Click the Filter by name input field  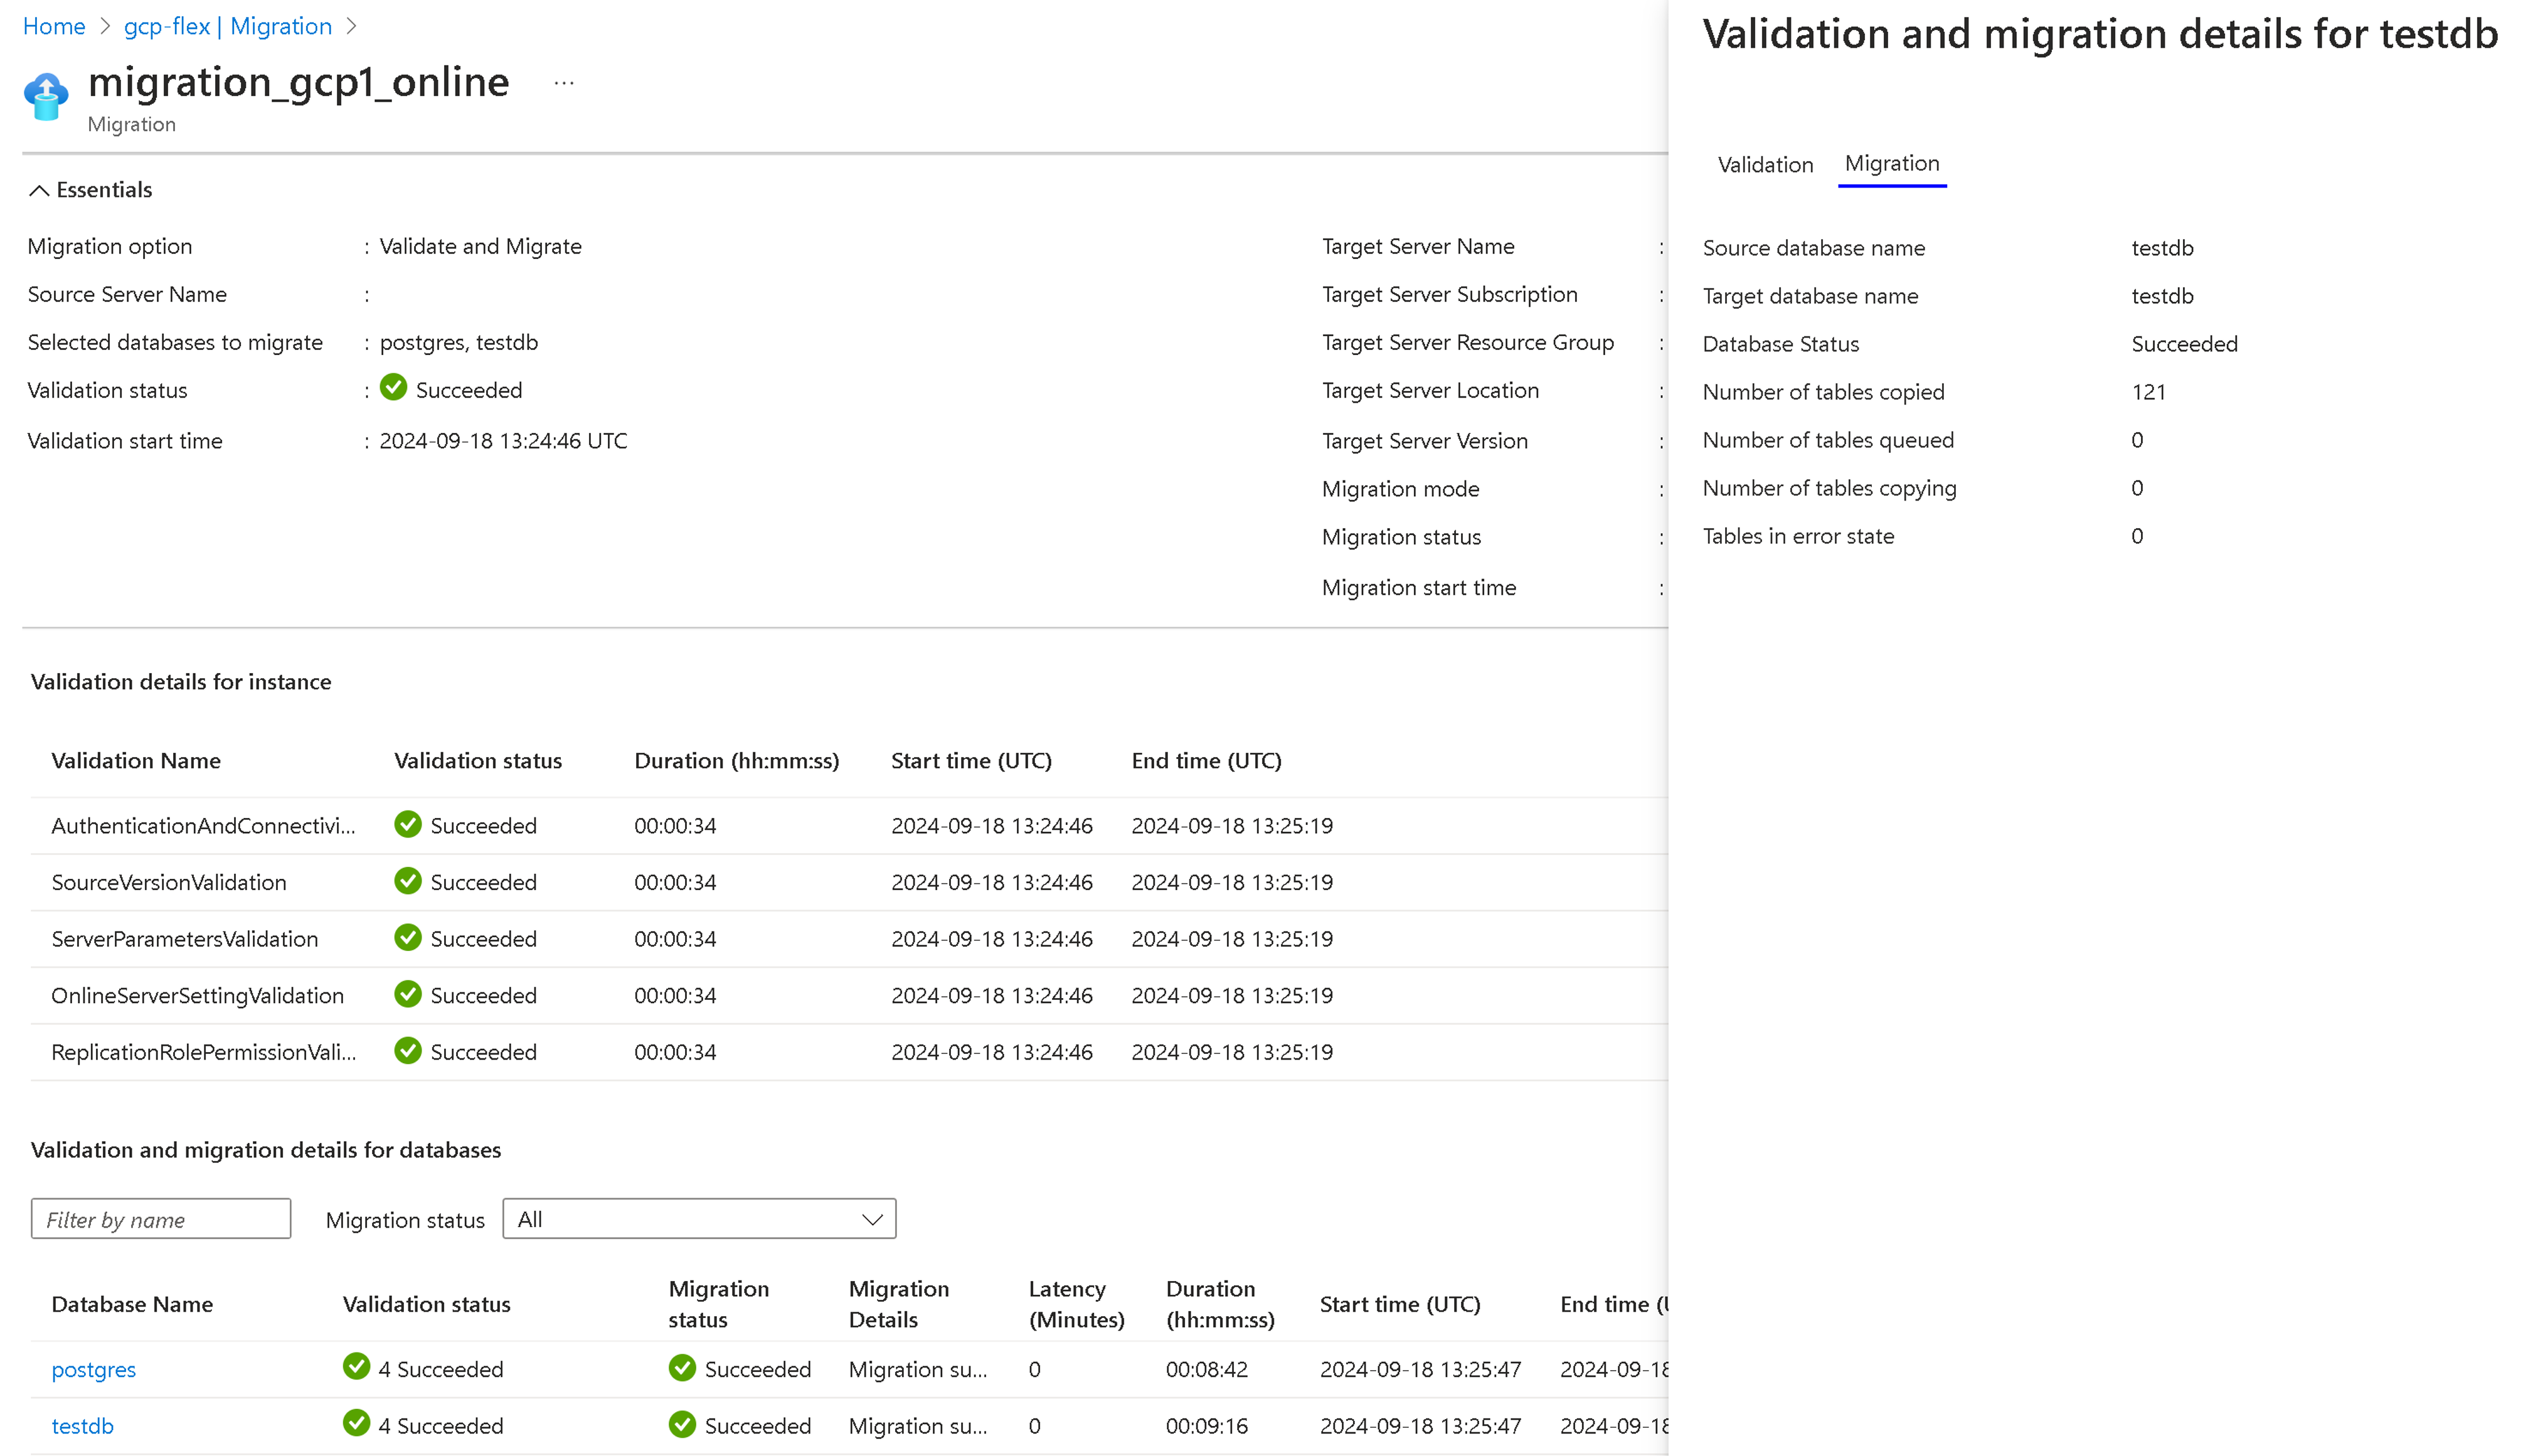point(161,1219)
